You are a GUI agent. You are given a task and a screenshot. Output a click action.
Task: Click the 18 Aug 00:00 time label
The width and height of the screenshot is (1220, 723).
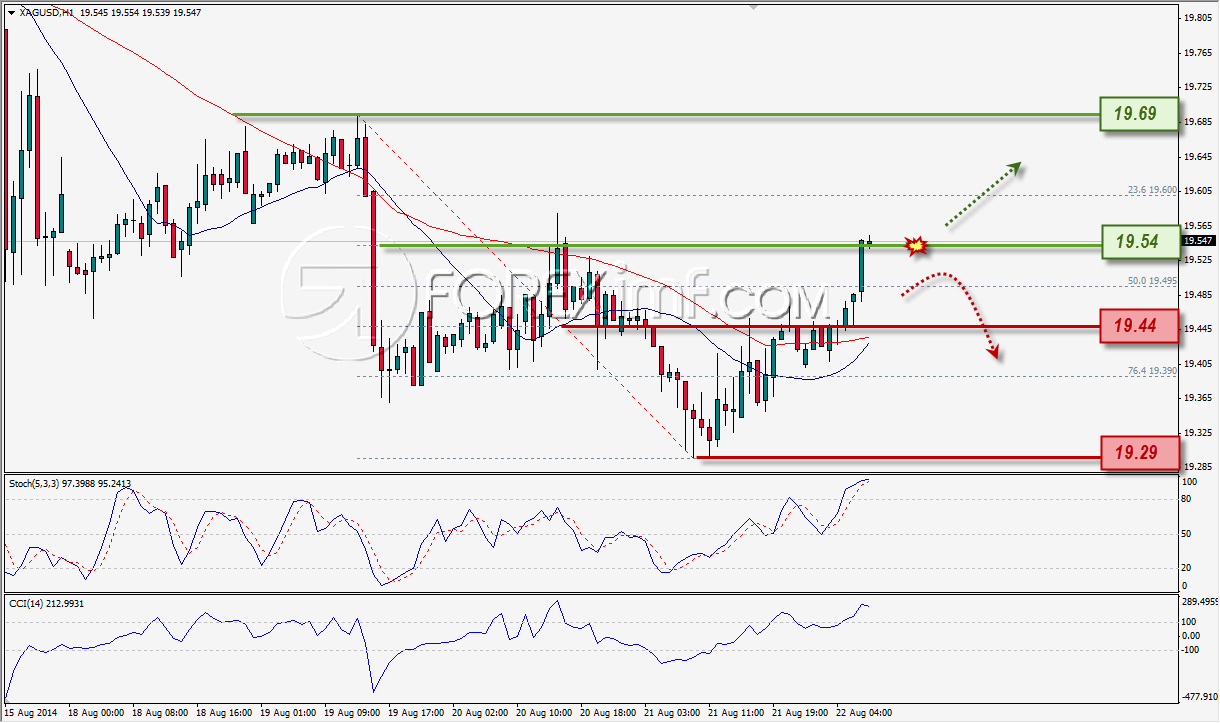click(x=97, y=713)
